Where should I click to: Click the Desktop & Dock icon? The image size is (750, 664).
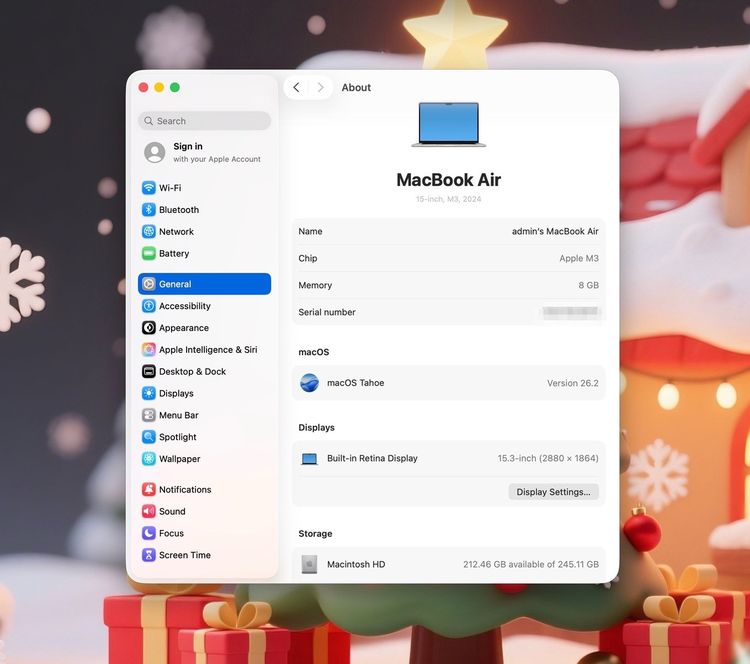tap(149, 371)
